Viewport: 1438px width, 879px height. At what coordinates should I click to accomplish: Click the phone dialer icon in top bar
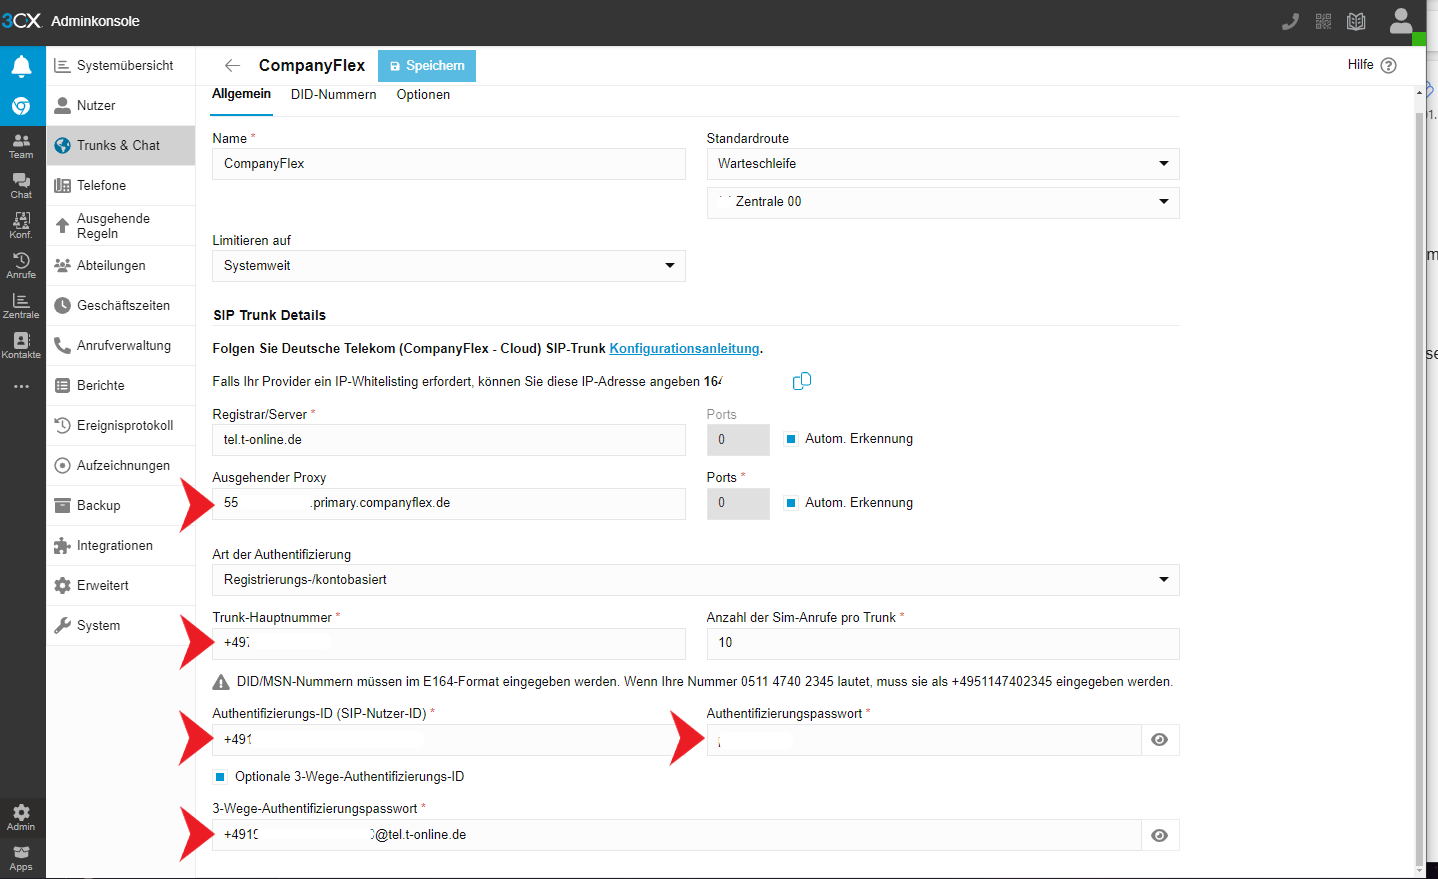coord(1290,21)
